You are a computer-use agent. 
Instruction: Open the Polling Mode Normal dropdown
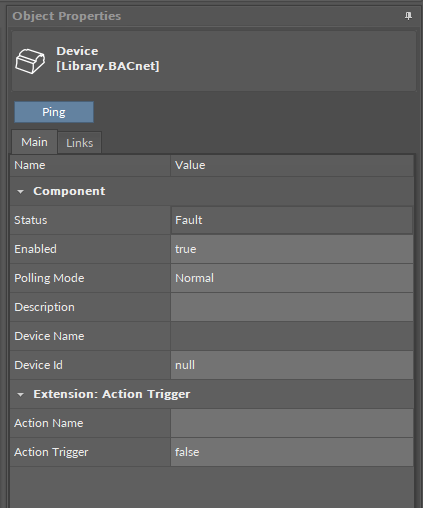tap(292, 278)
